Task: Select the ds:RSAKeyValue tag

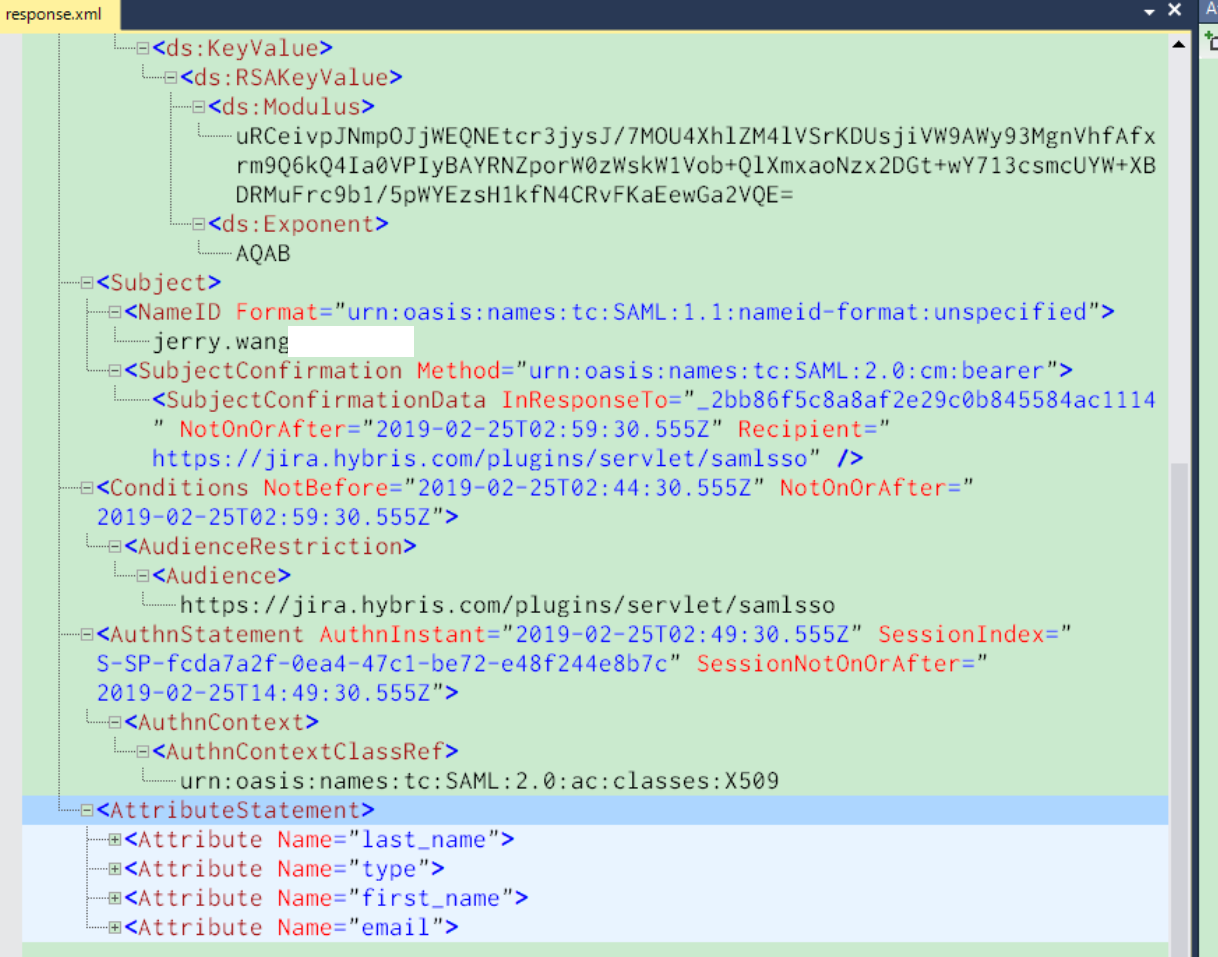Action: (x=292, y=77)
